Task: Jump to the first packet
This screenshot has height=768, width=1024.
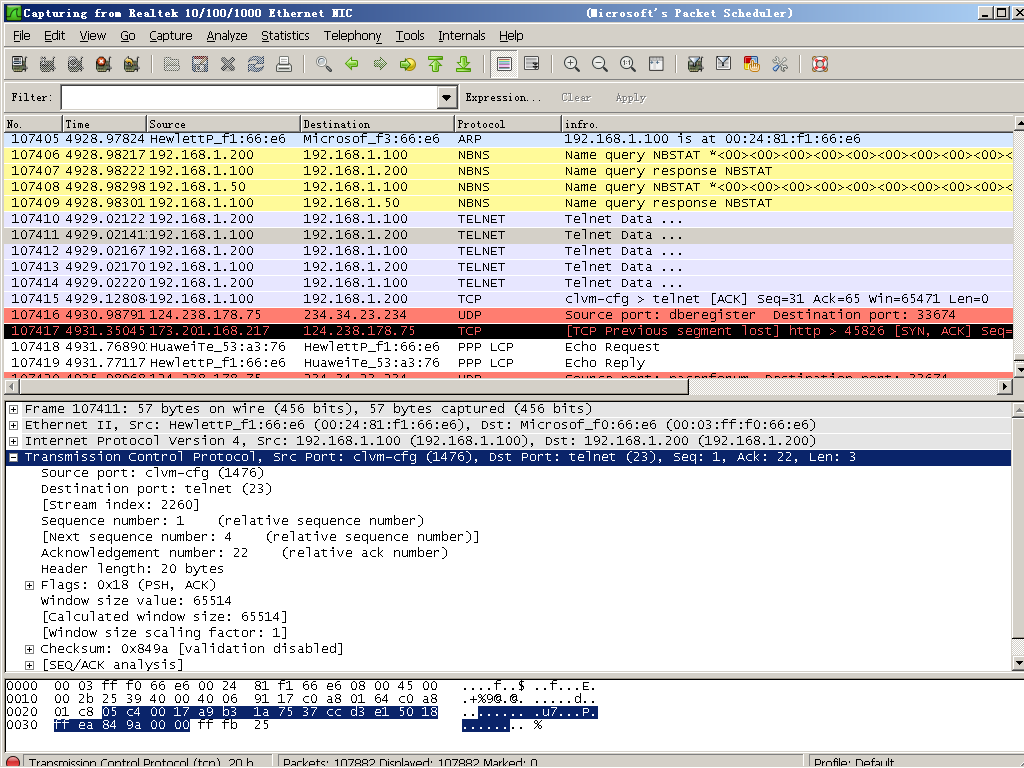Action: tap(436, 64)
